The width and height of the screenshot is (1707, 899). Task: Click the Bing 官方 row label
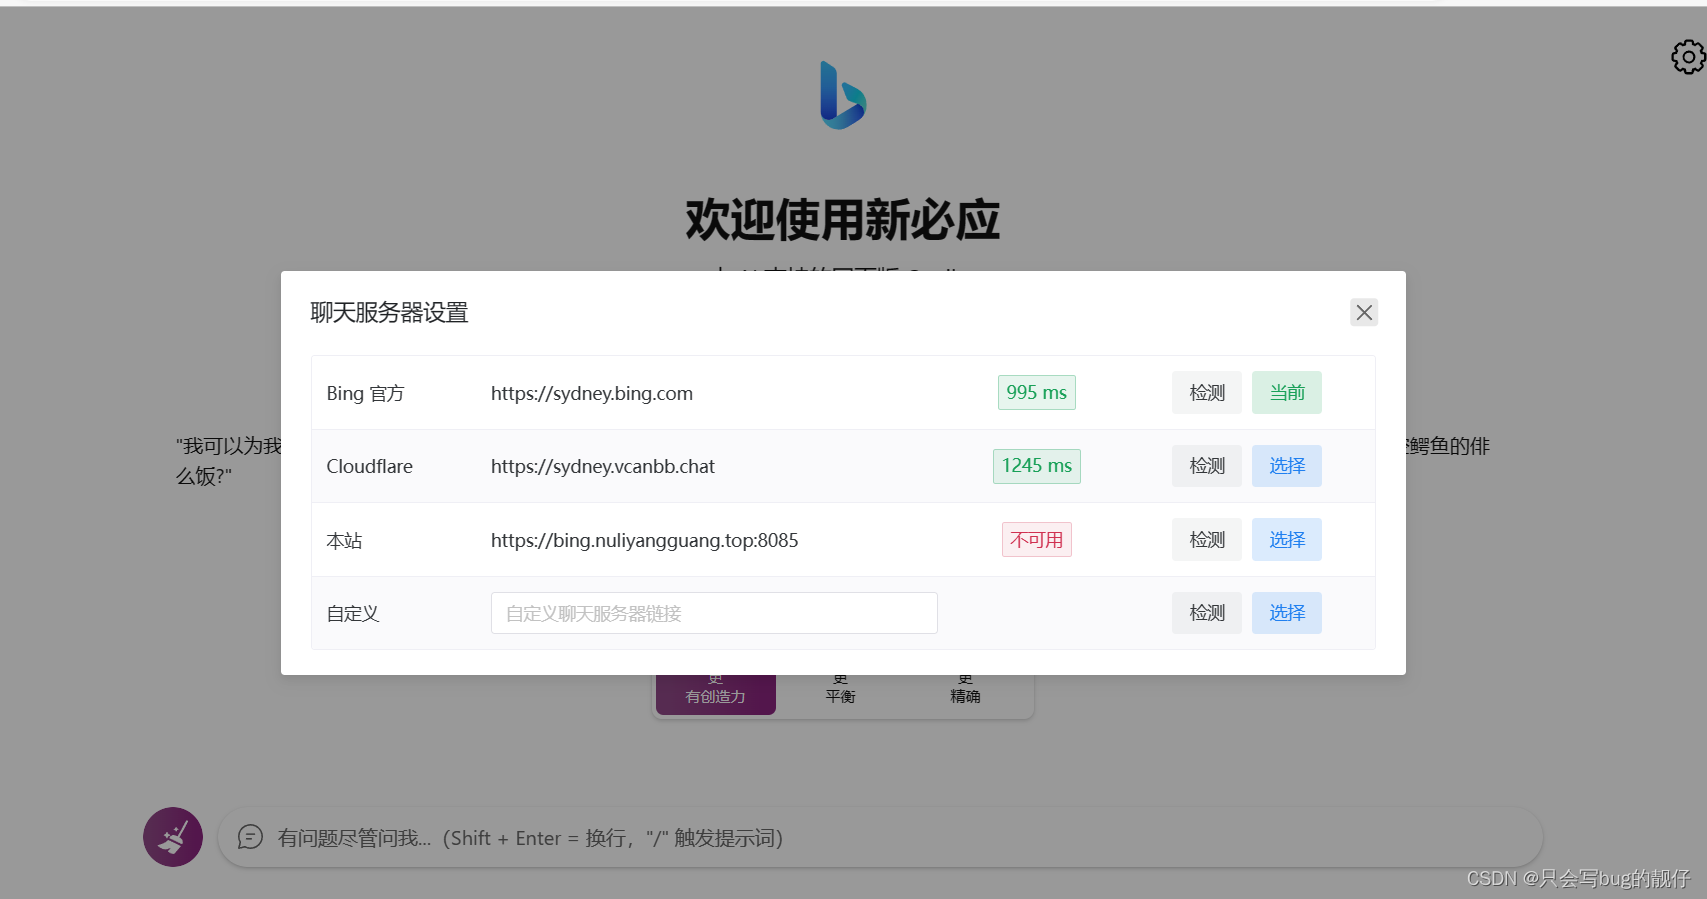(366, 393)
